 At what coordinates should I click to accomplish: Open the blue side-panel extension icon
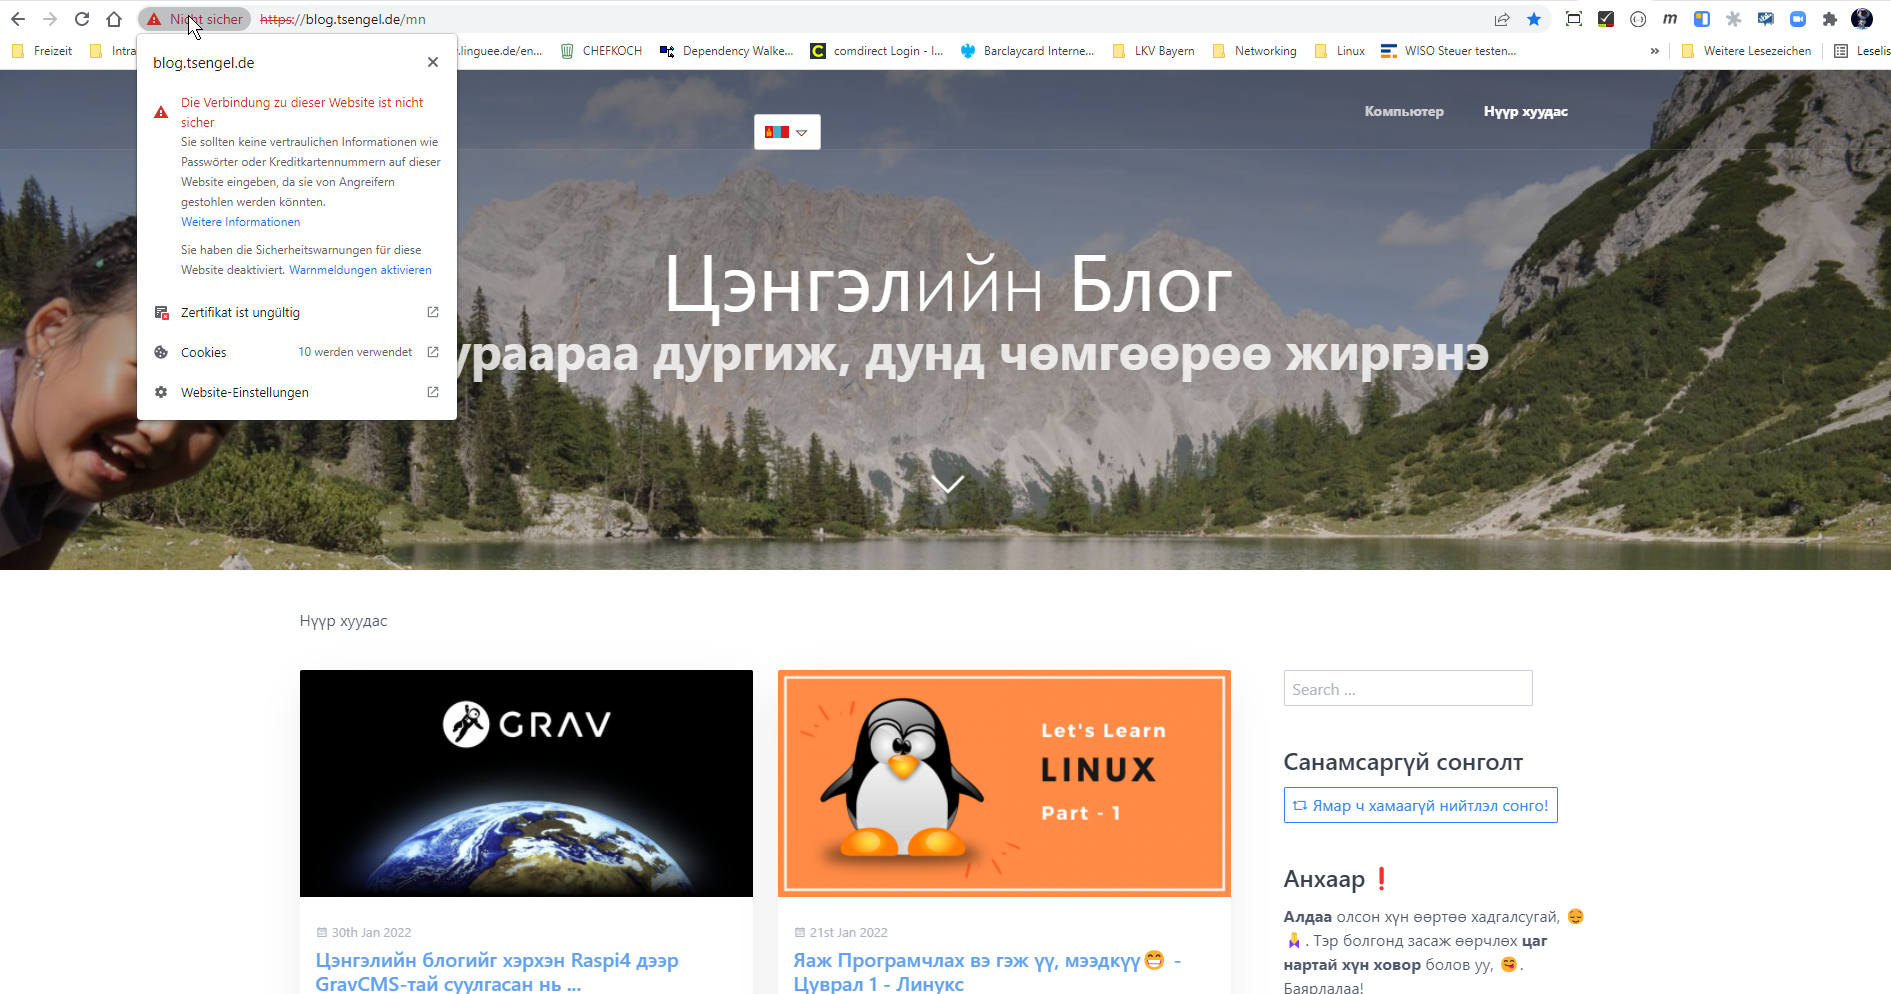[1701, 19]
